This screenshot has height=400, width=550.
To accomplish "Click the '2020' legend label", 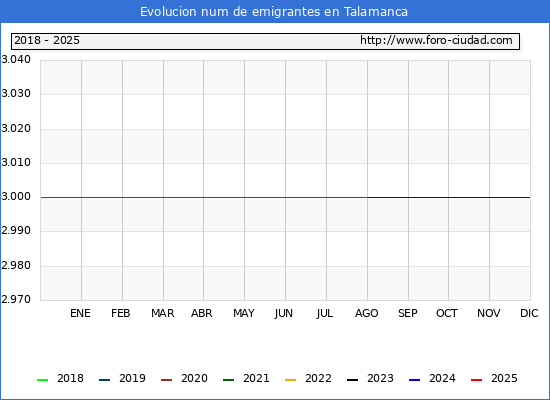I will [194, 378].
